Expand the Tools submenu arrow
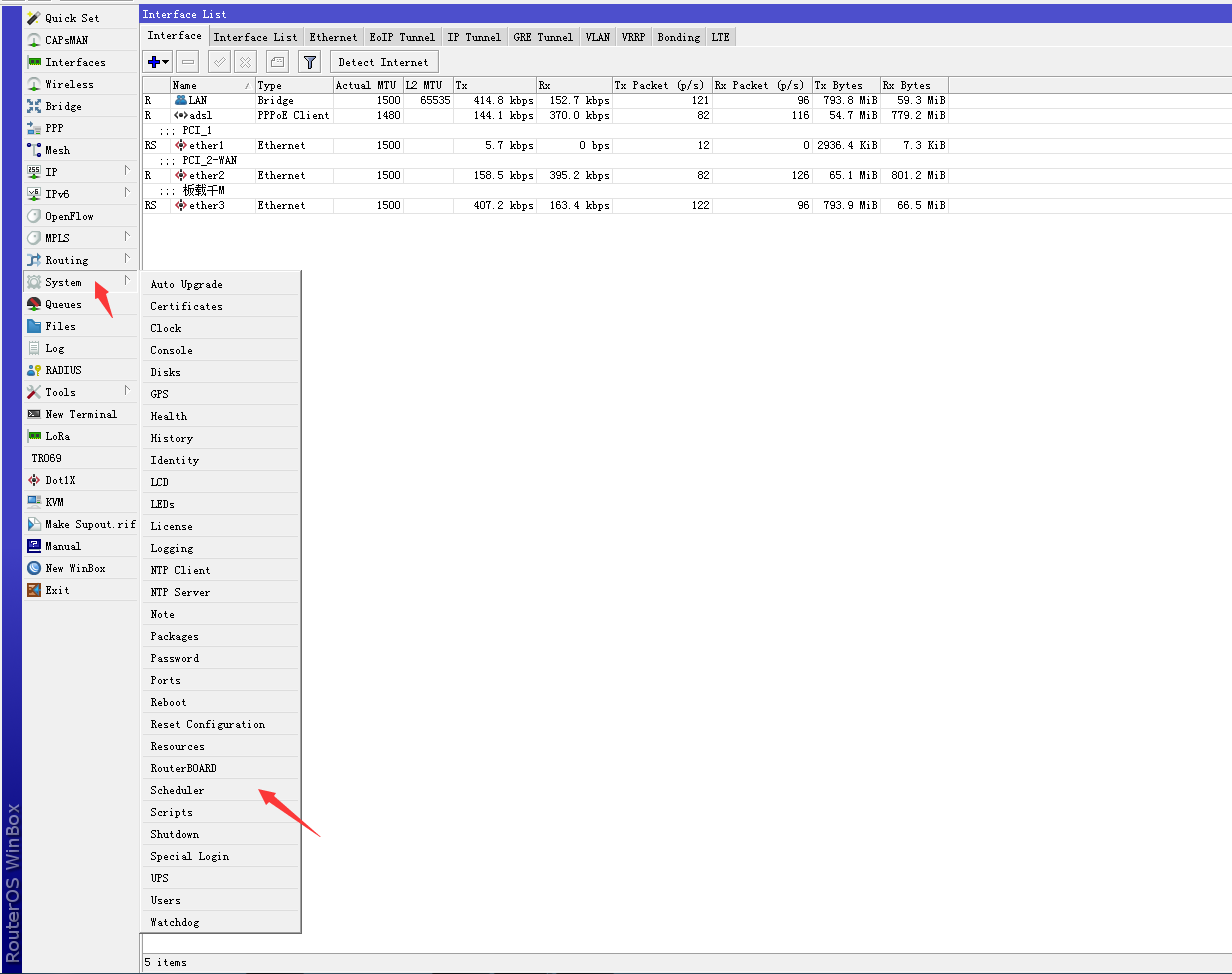This screenshot has width=1232, height=974. [x=127, y=391]
